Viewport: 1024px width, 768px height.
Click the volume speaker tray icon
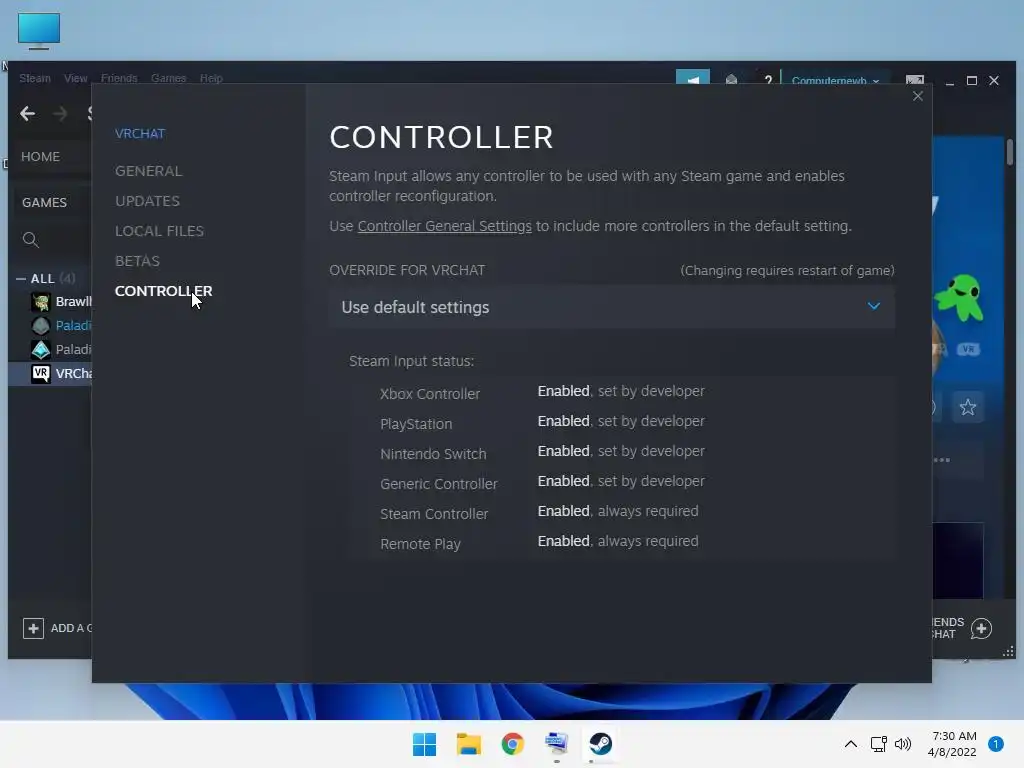(x=903, y=744)
